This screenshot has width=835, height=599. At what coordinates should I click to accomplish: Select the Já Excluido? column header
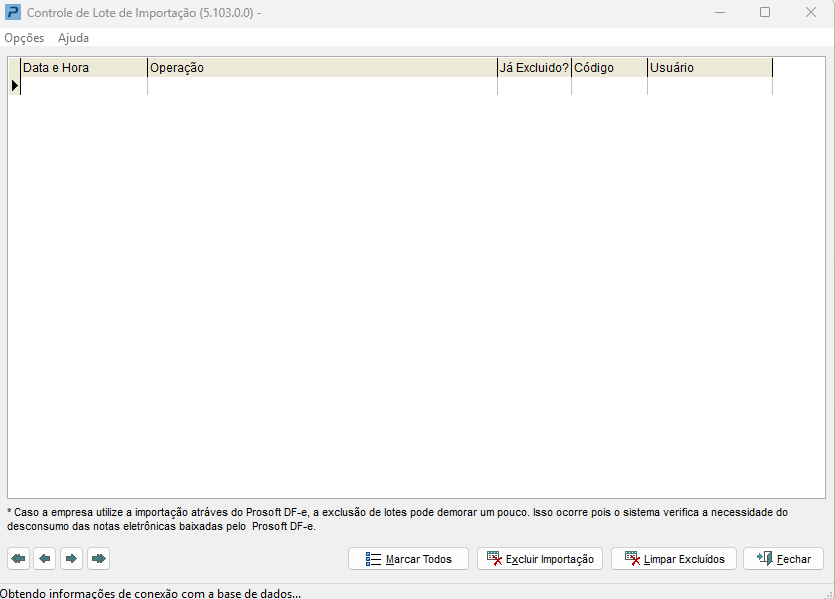click(534, 68)
